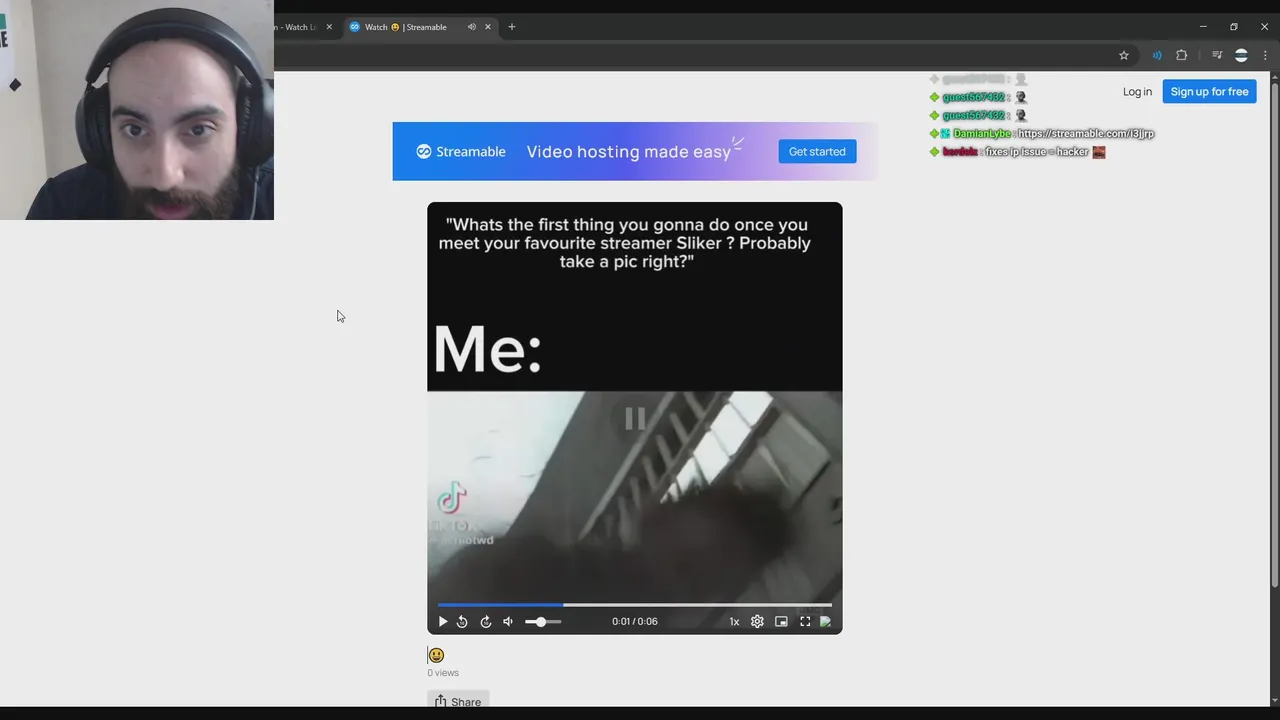This screenshot has width=1280, height=720.
Task: Click the Log in link
Action: click(x=1137, y=91)
